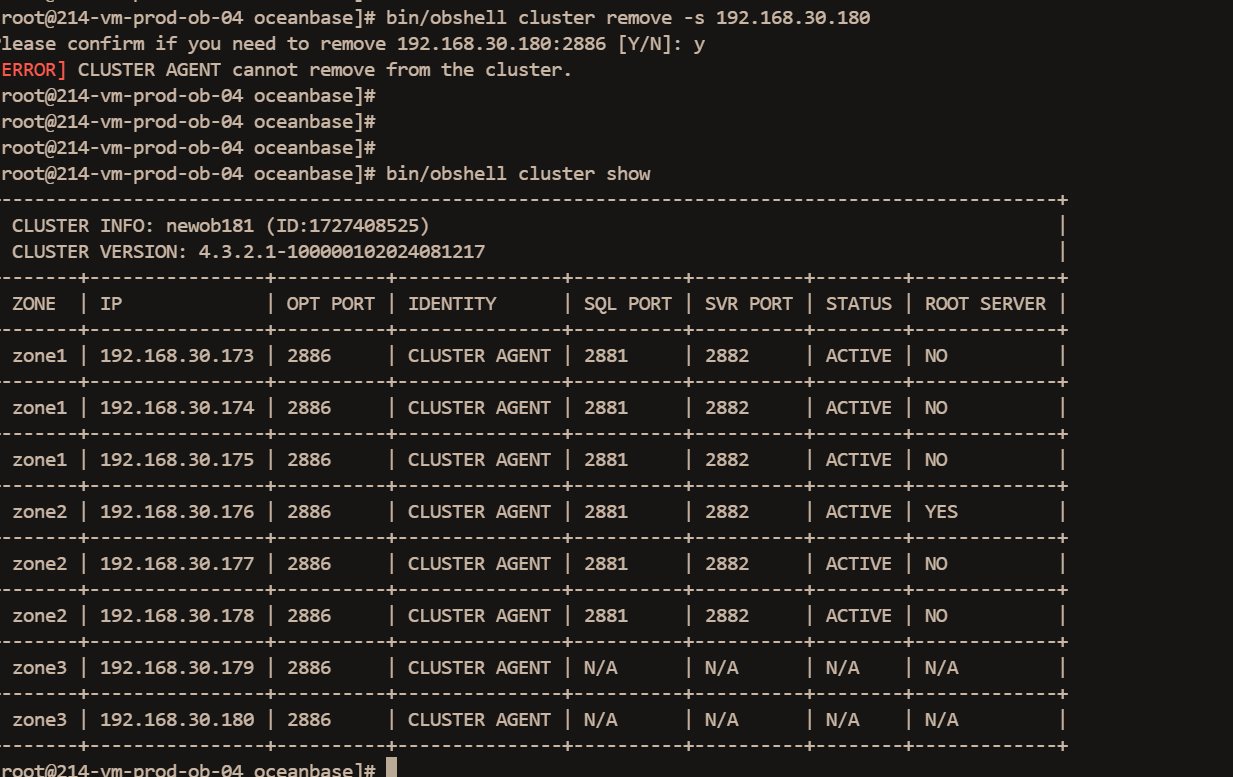Click the CLUSTER VERSION line

pos(248,251)
